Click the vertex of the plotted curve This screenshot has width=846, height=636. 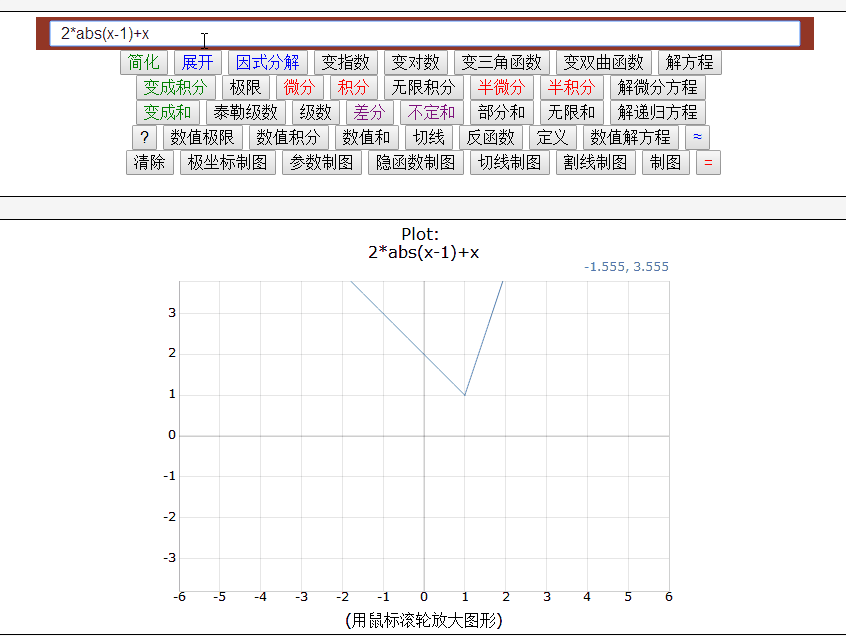(x=465, y=395)
